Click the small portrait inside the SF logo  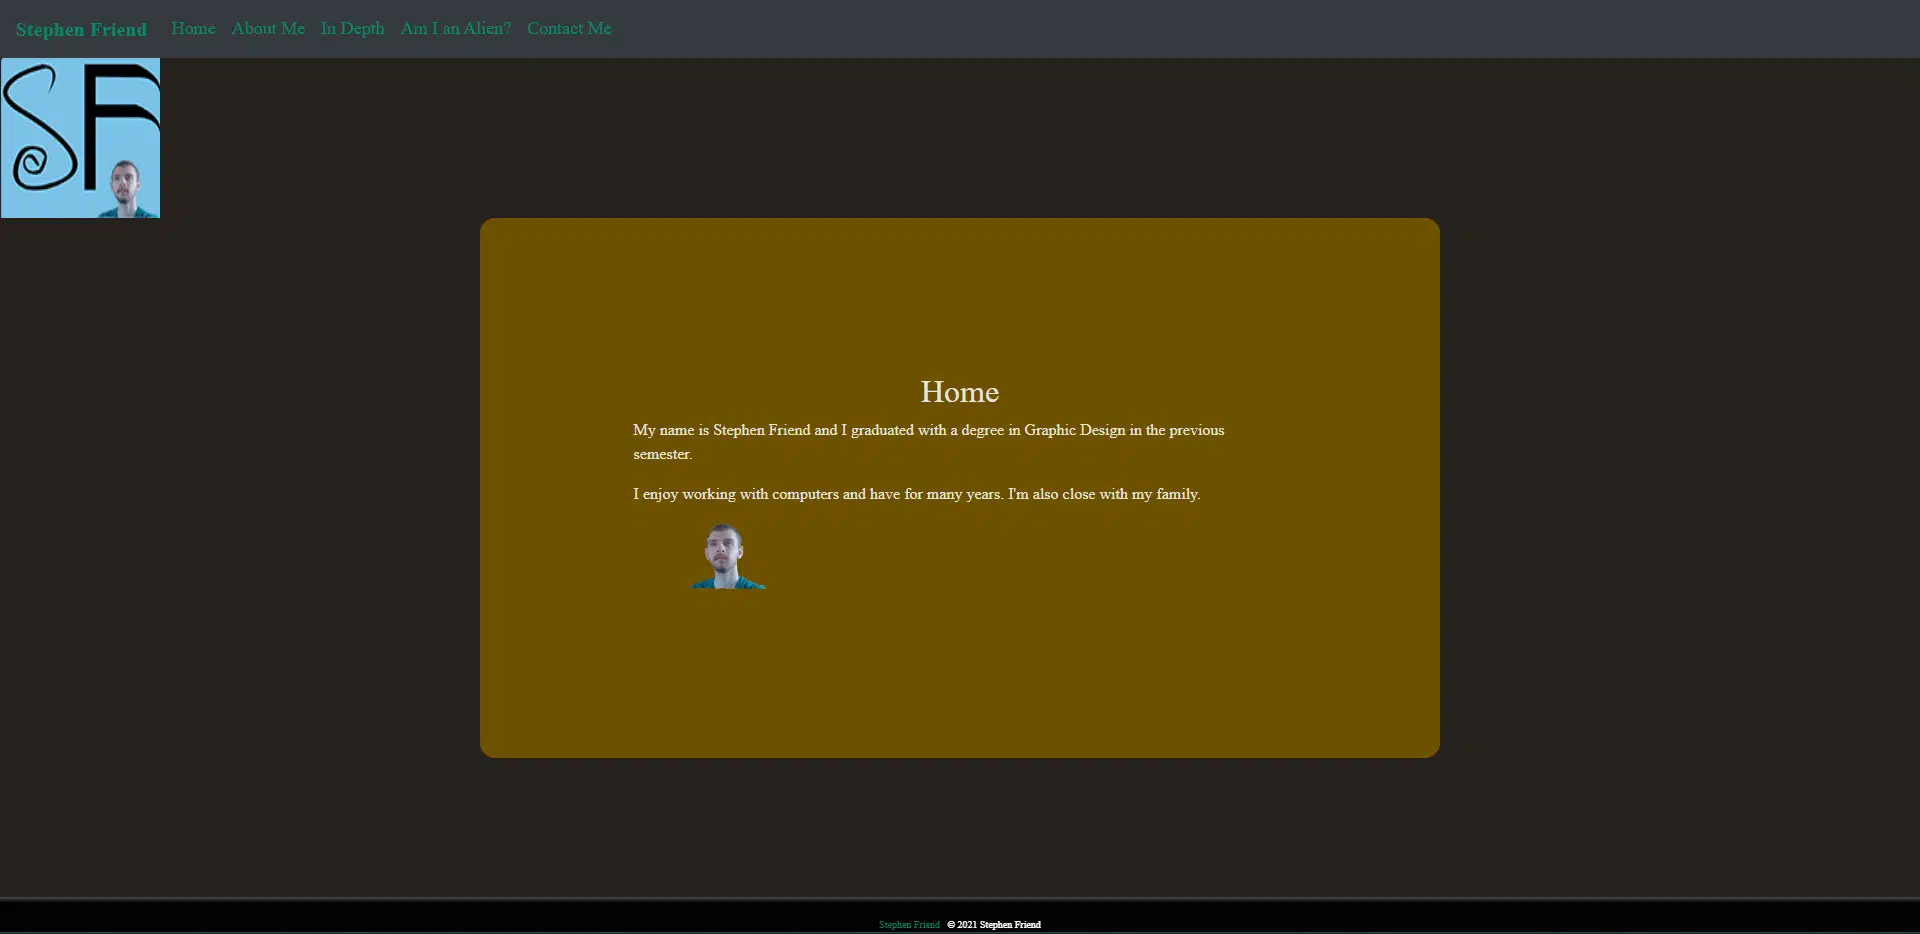pos(126,188)
